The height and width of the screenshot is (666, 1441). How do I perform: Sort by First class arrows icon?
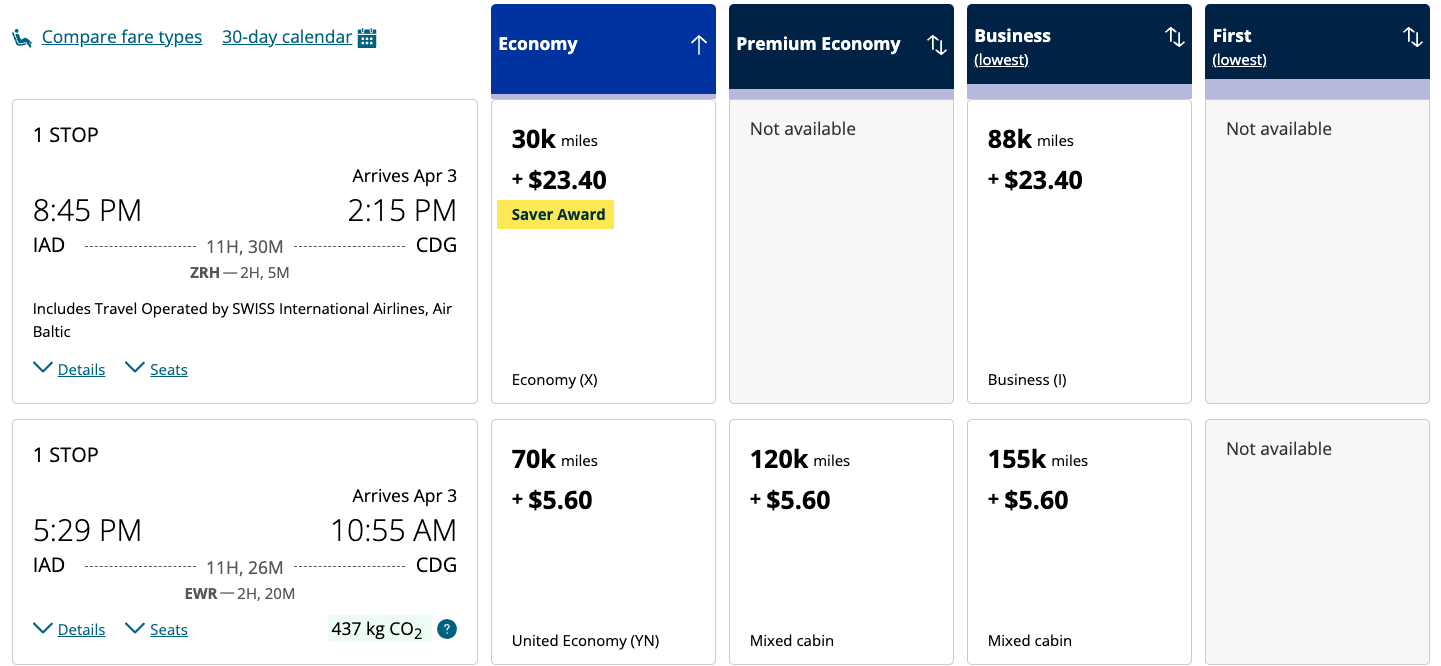point(1412,37)
